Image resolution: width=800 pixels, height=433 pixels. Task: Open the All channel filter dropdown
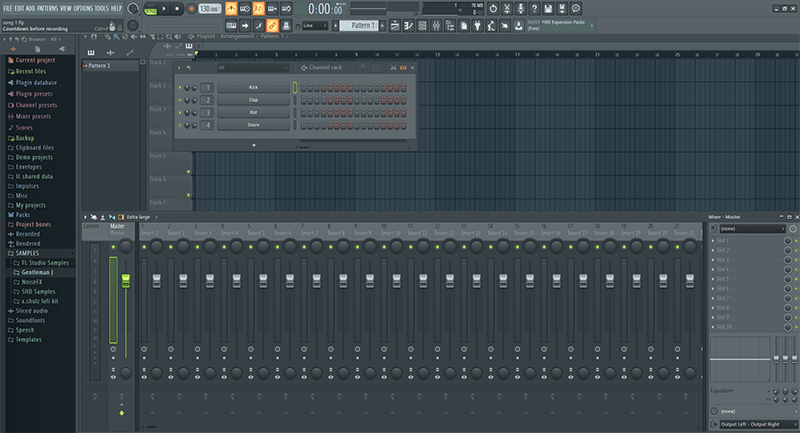(x=253, y=67)
